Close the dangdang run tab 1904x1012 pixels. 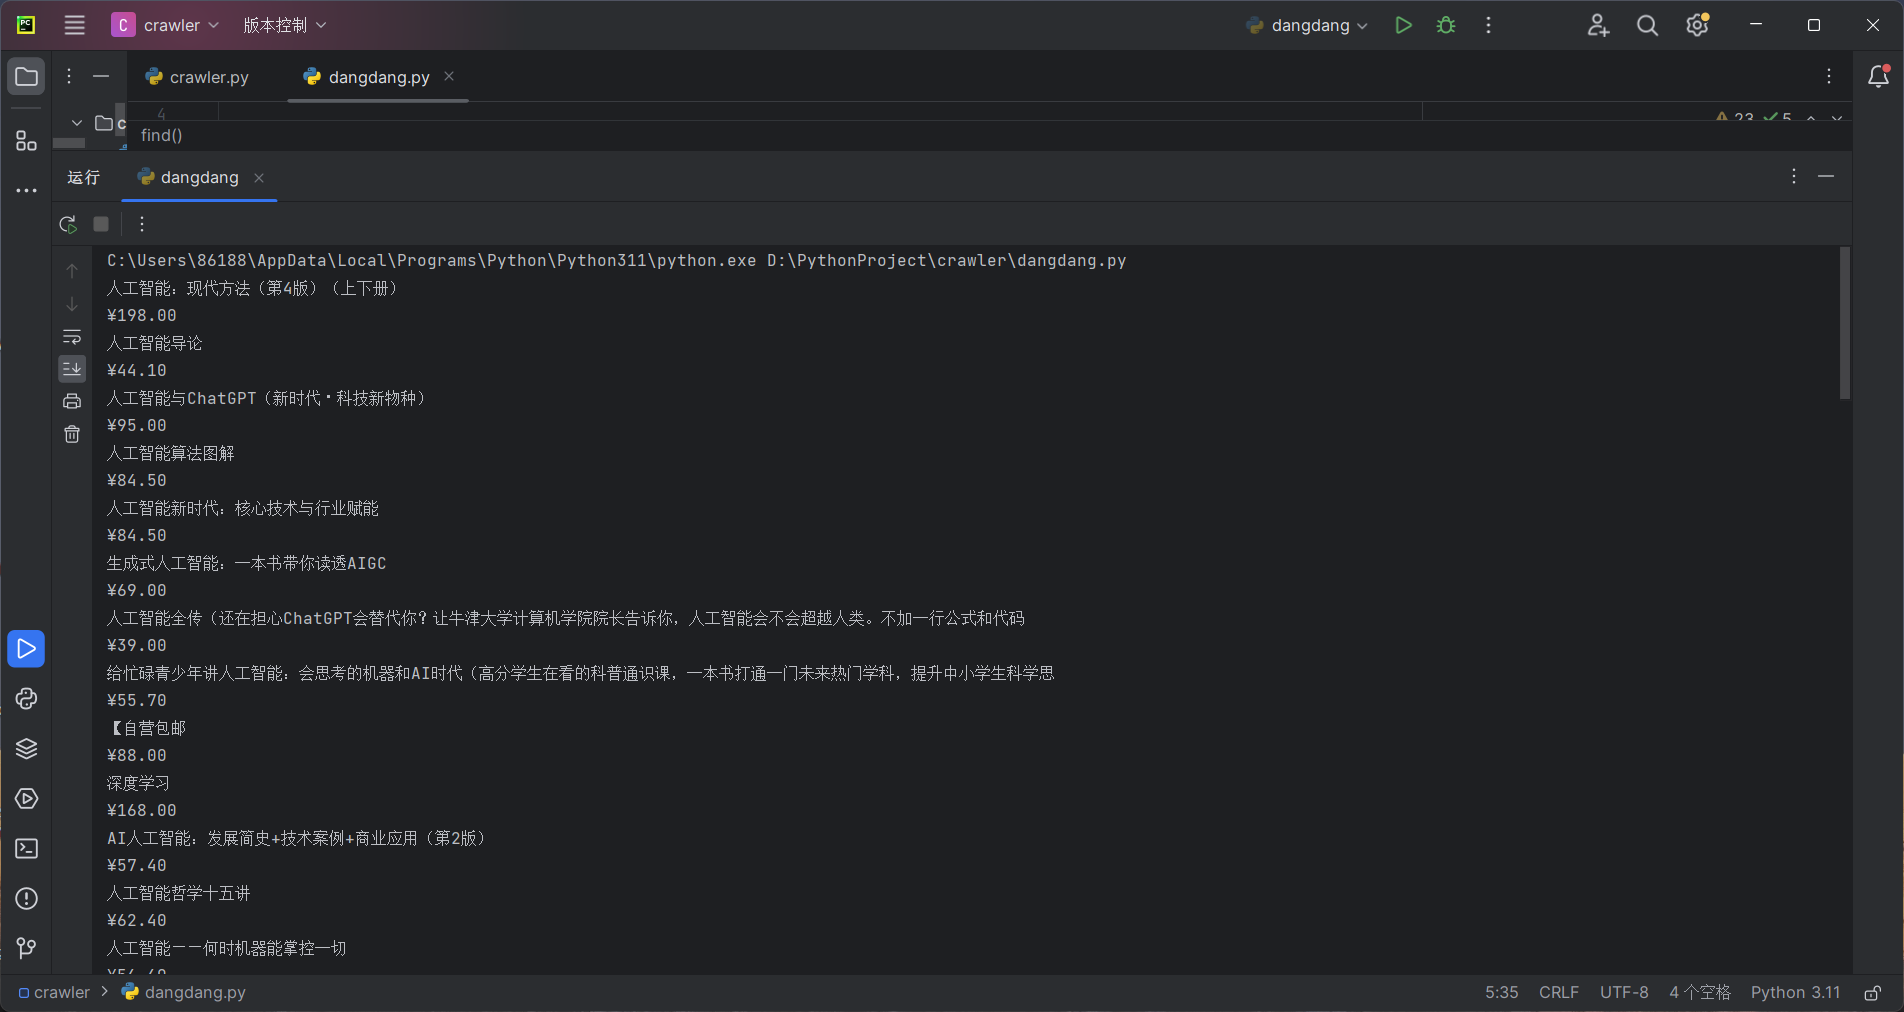coord(259,177)
